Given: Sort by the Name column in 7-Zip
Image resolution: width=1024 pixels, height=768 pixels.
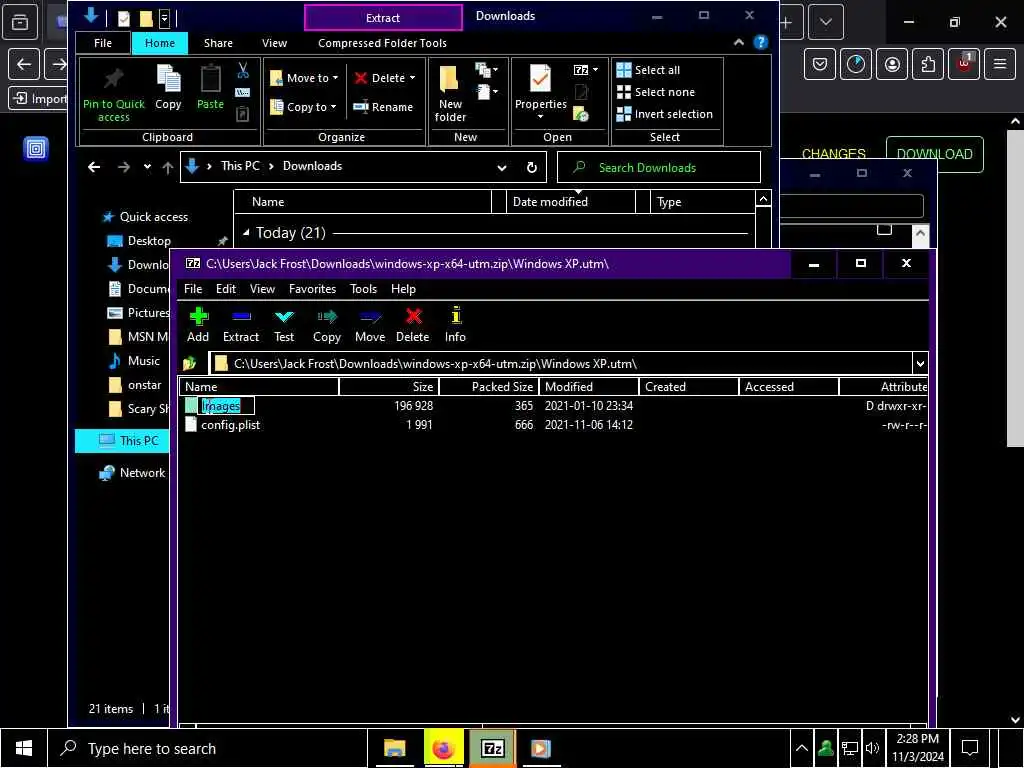Looking at the screenshot, I should coord(259,387).
